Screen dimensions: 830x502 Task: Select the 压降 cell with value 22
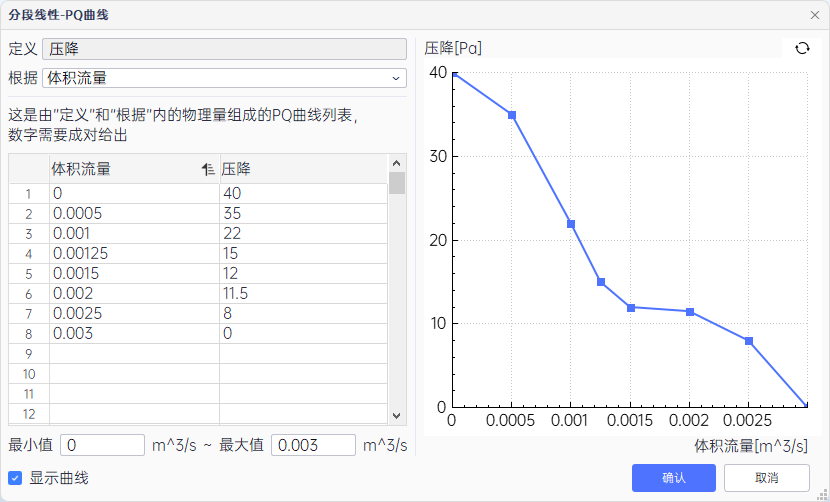pos(302,234)
